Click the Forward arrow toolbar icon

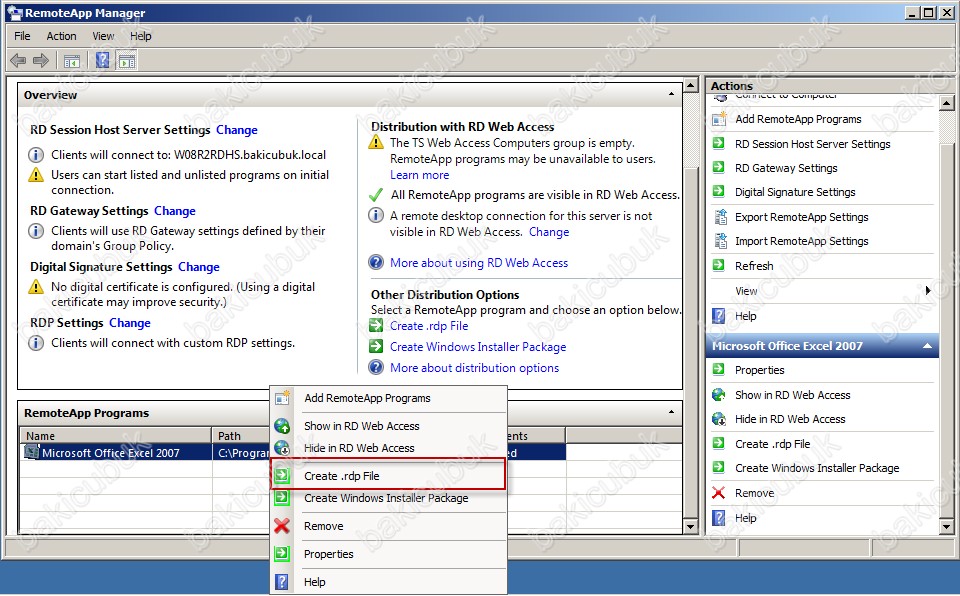point(41,61)
